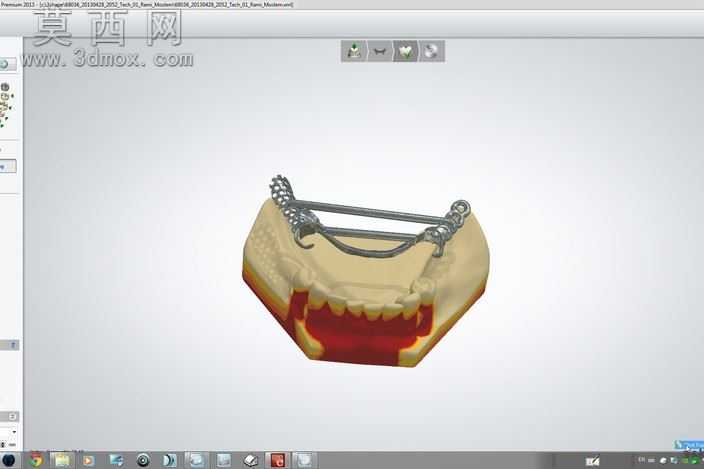Click the blue notification at bottom right
This screenshot has height=469, width=704.
(689, 445)
